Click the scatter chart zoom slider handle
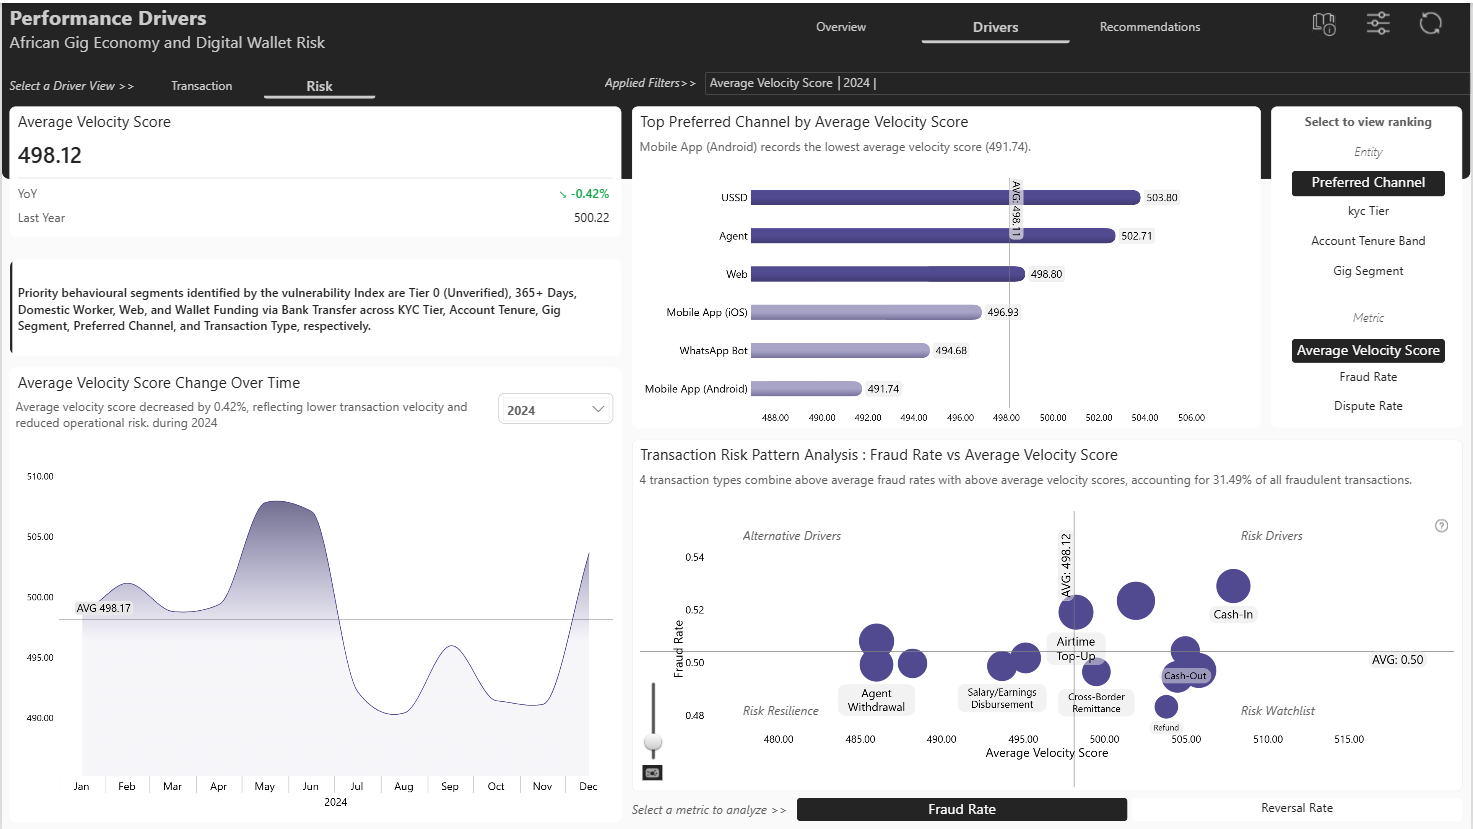Screen dimensions: 1473x829 pos(653,742)
